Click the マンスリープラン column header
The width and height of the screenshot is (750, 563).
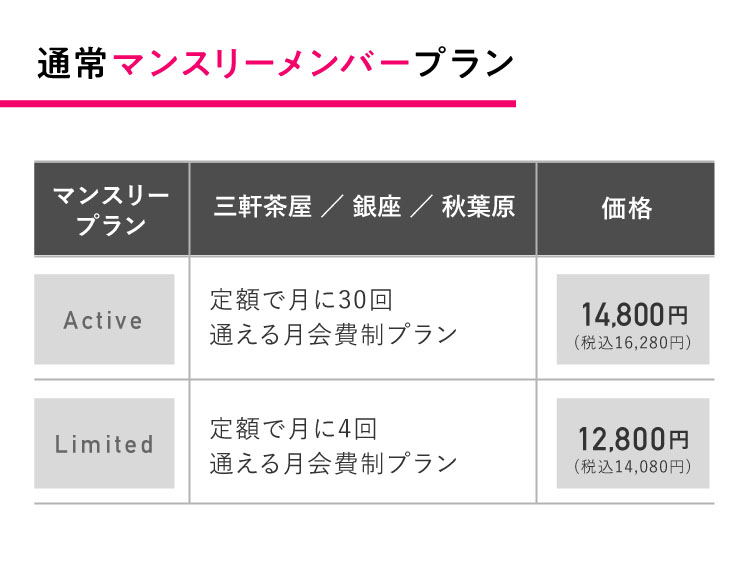click(111, 209)
